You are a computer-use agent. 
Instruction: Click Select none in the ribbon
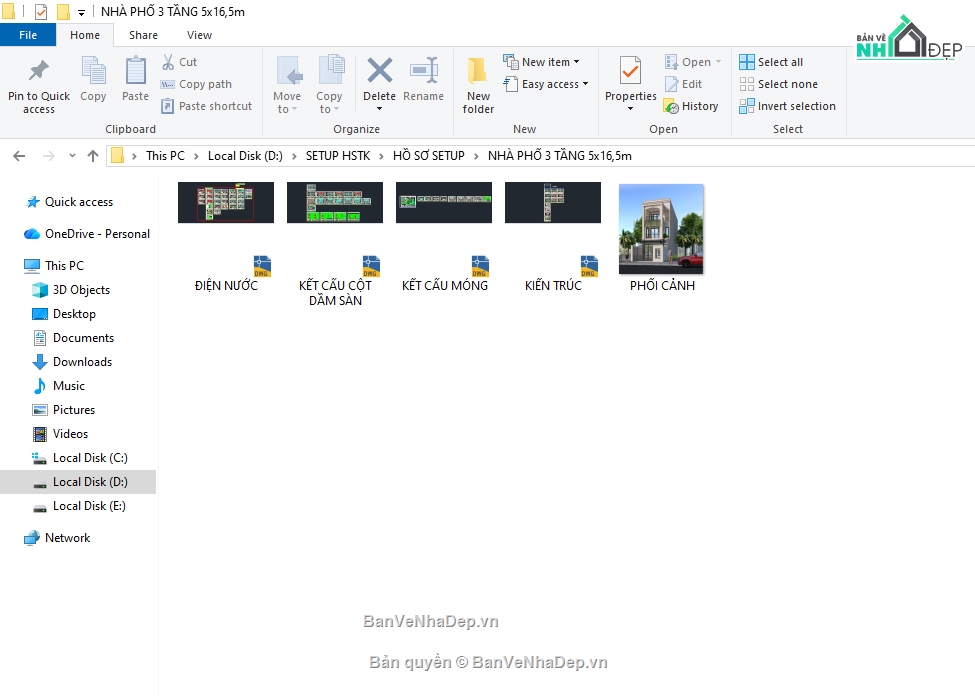click(778, 84)
